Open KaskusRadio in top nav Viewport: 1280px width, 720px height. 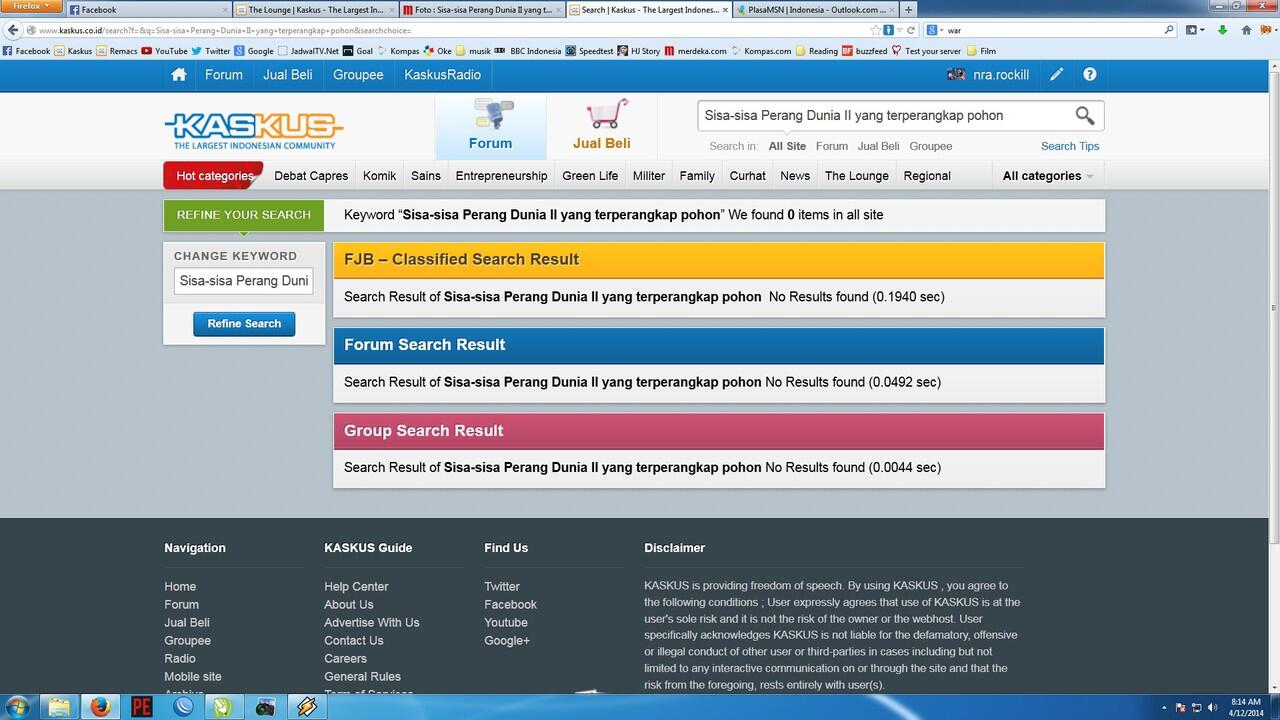click(442, 75)
